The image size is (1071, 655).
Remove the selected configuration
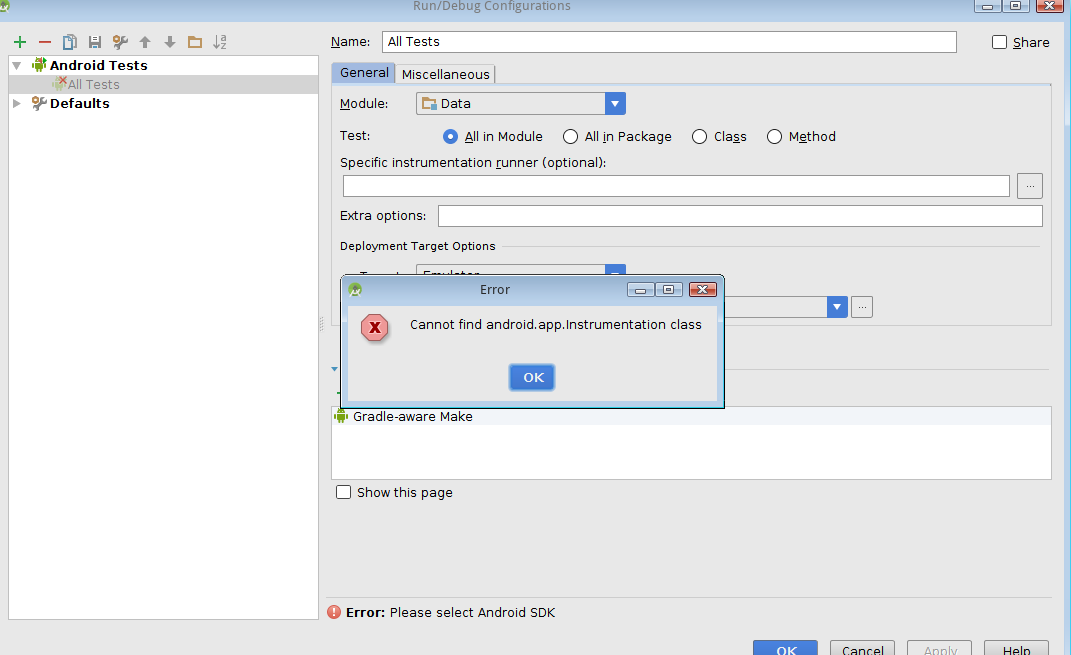click(44, 42)
